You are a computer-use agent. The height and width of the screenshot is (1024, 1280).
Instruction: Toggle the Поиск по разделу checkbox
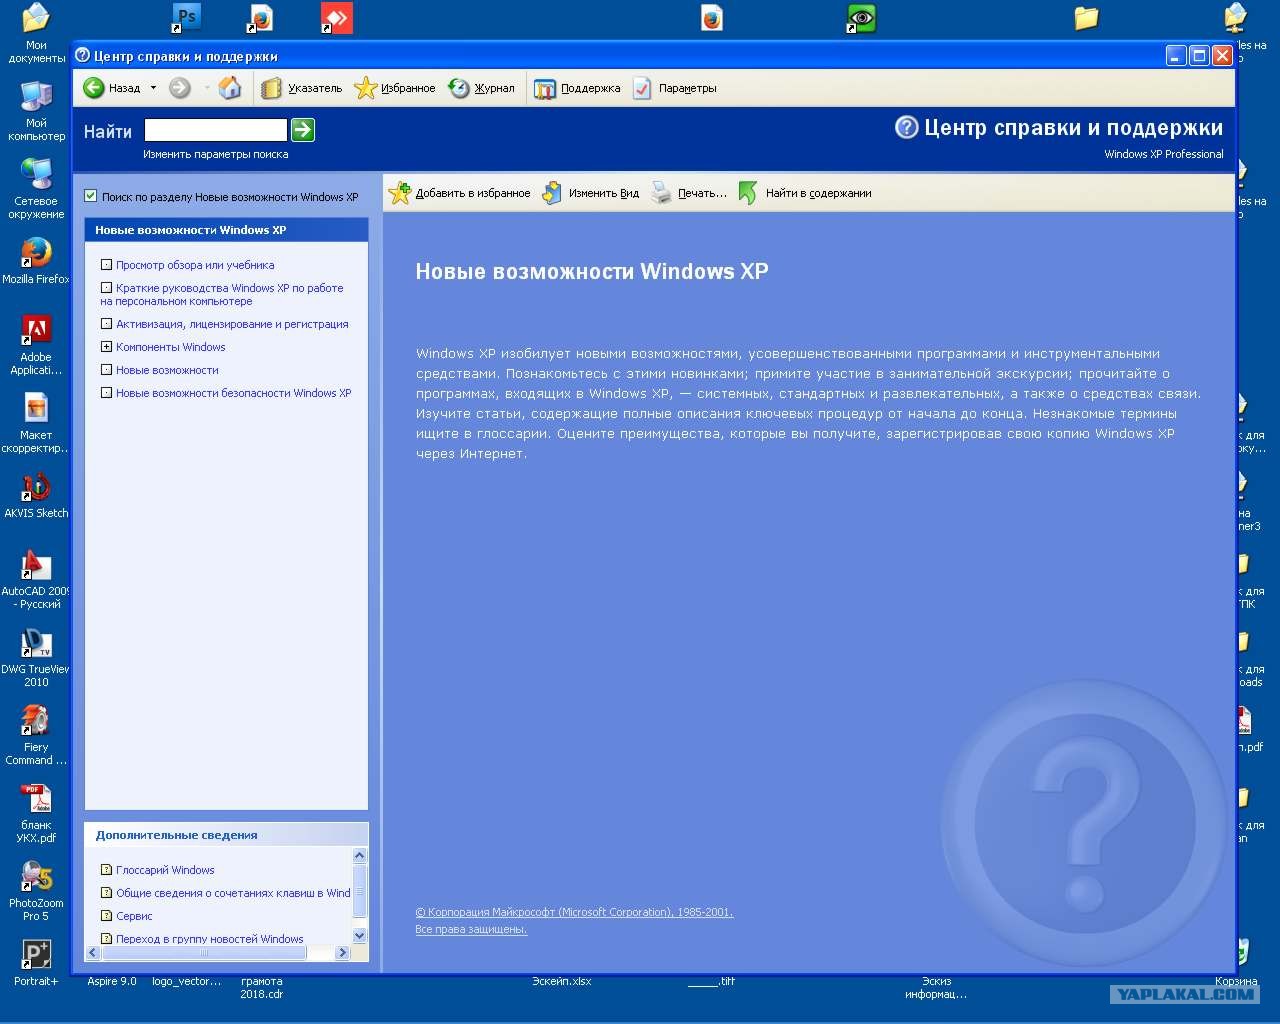click(91, 196)
